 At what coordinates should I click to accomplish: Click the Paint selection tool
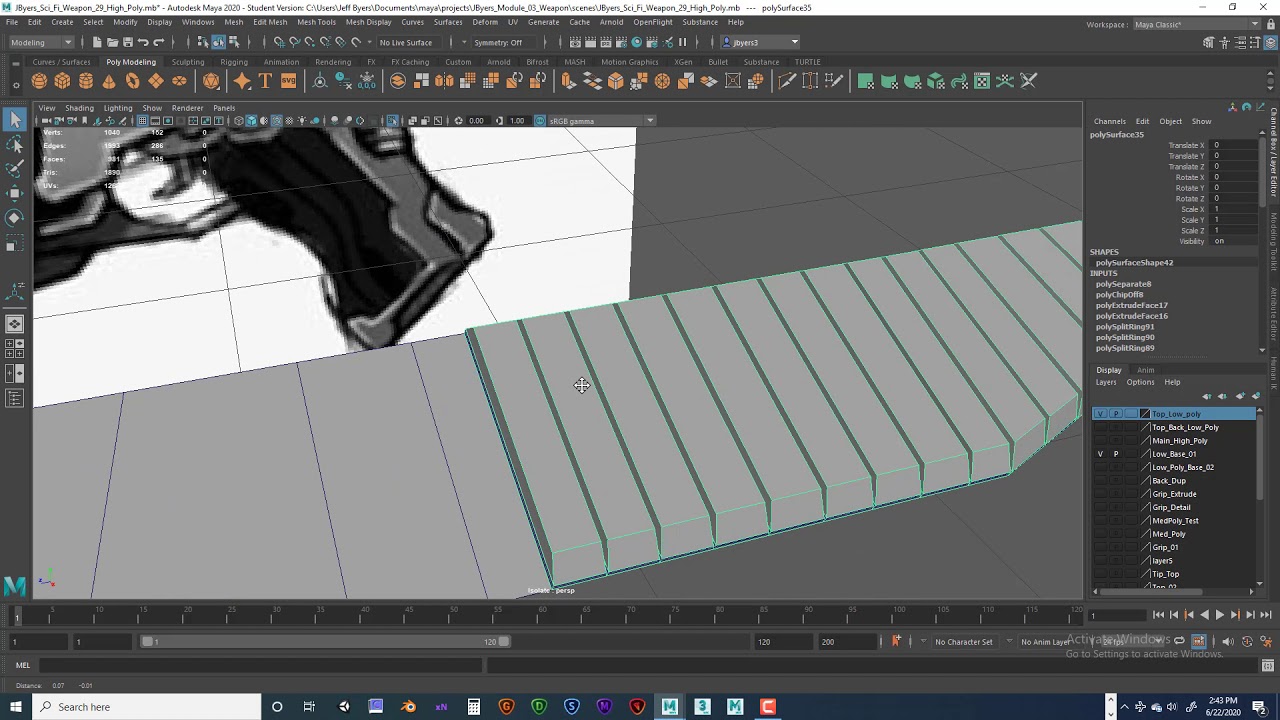[x=14, y=169]
